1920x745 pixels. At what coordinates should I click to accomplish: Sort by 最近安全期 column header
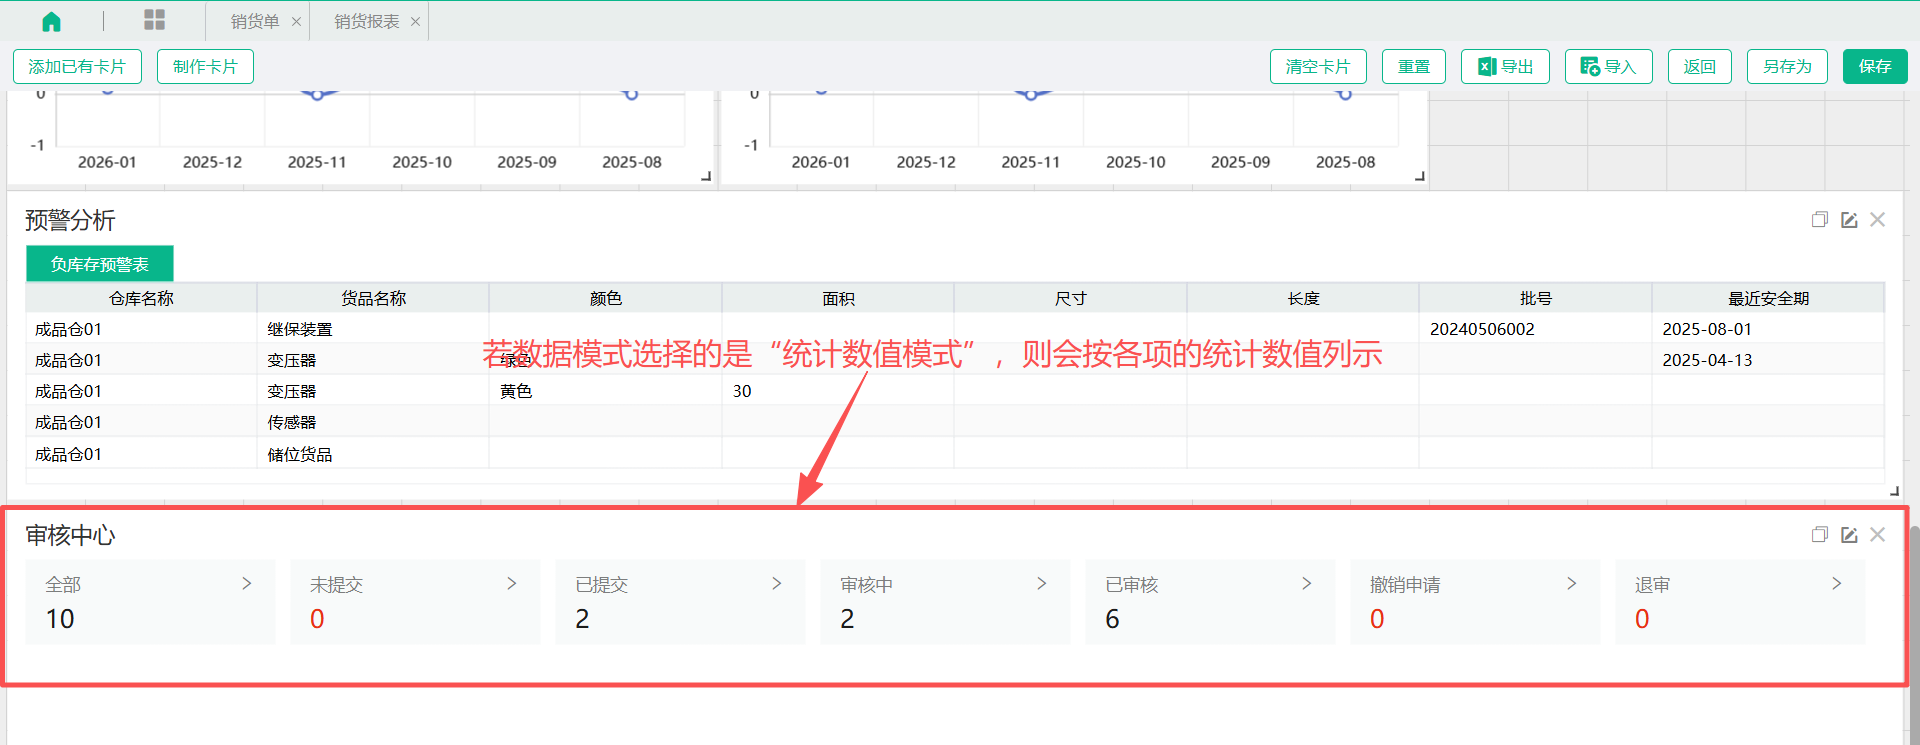(x=1767, y=299)
